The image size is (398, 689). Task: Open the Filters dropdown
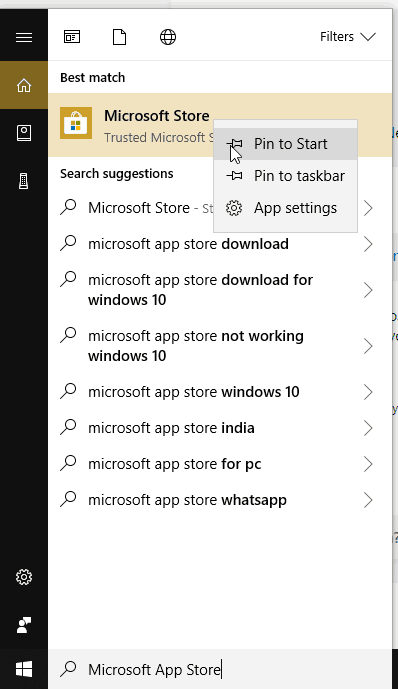pos(348,36)
